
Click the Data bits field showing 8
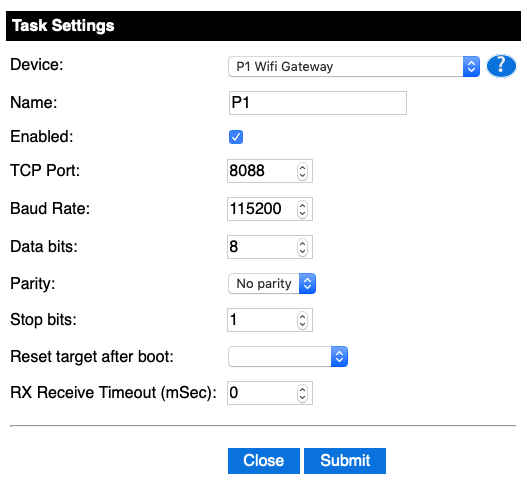pyautogui.click(x=270, y=247)
